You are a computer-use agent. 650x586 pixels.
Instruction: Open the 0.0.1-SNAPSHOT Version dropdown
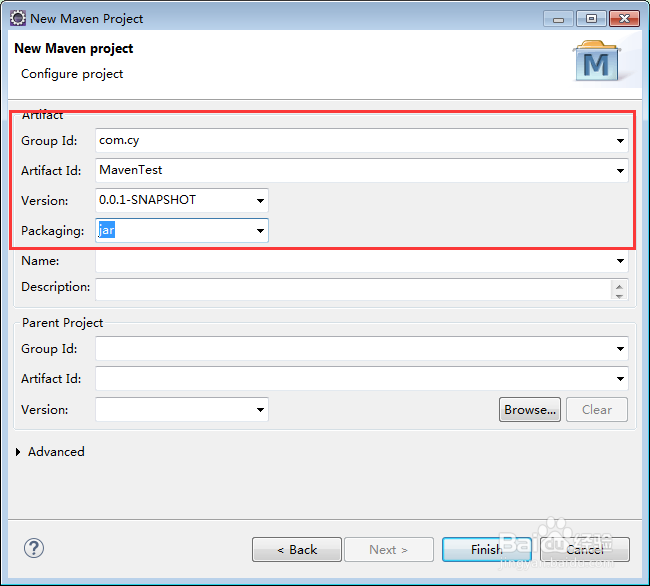(x=260, y=201)
